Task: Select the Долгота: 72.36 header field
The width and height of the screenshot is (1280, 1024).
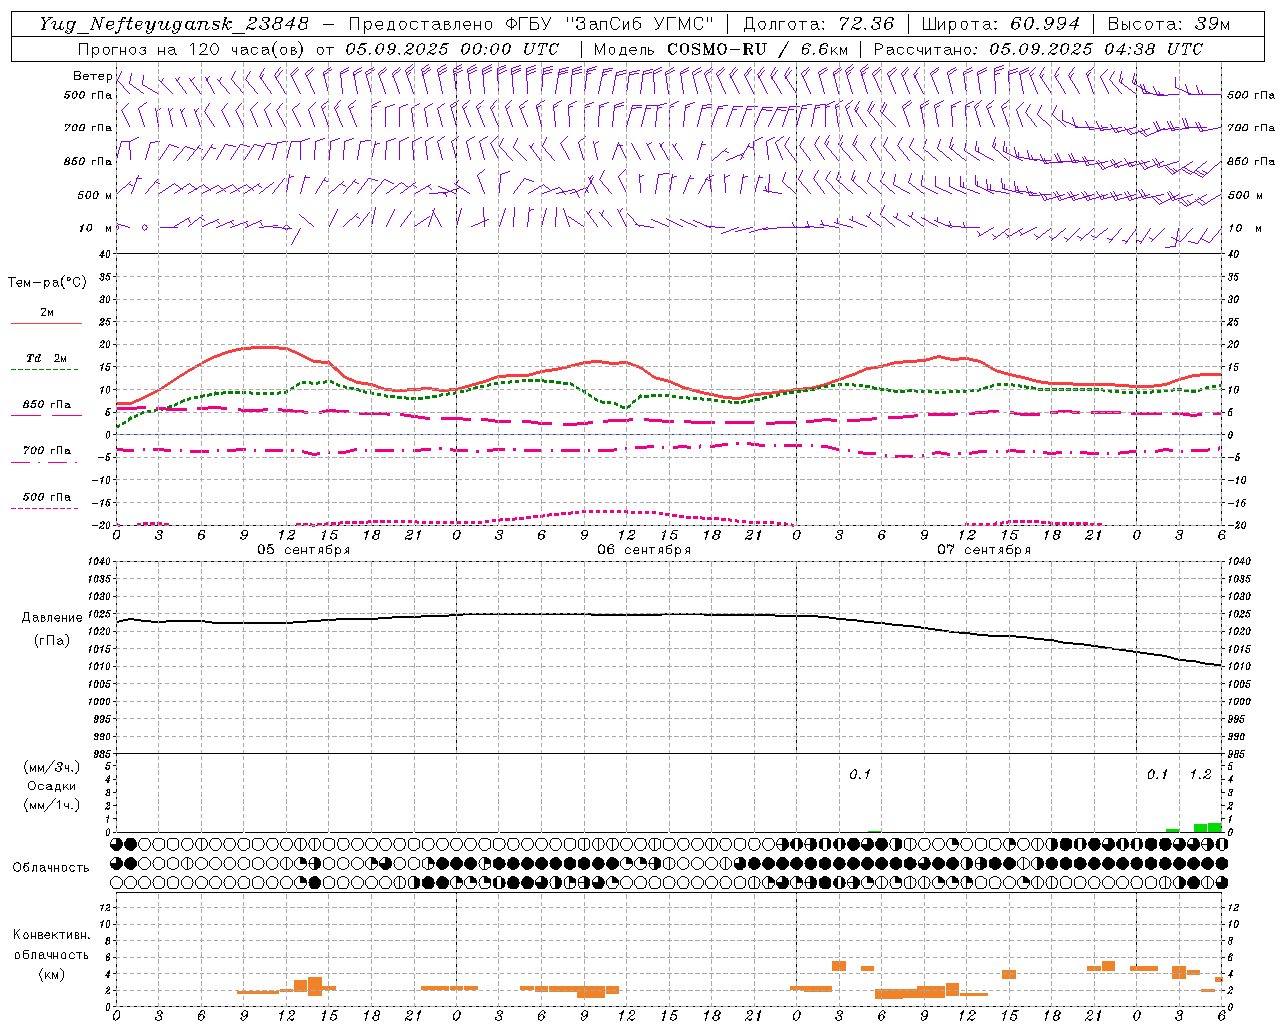Action: coord(818,24)
